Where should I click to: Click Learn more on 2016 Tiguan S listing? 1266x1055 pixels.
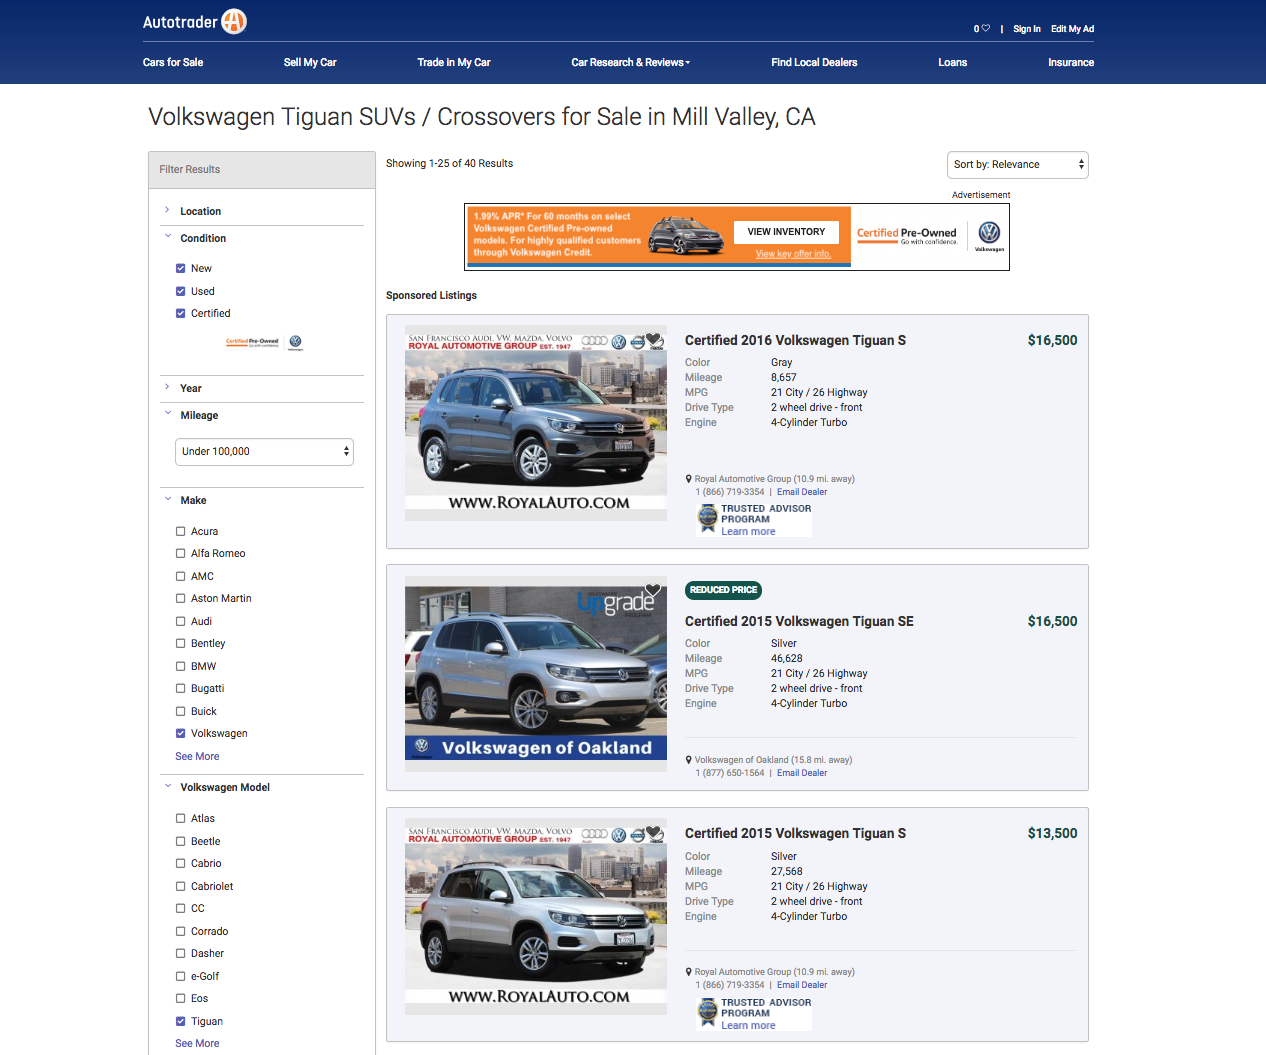(x=748, y=531)
